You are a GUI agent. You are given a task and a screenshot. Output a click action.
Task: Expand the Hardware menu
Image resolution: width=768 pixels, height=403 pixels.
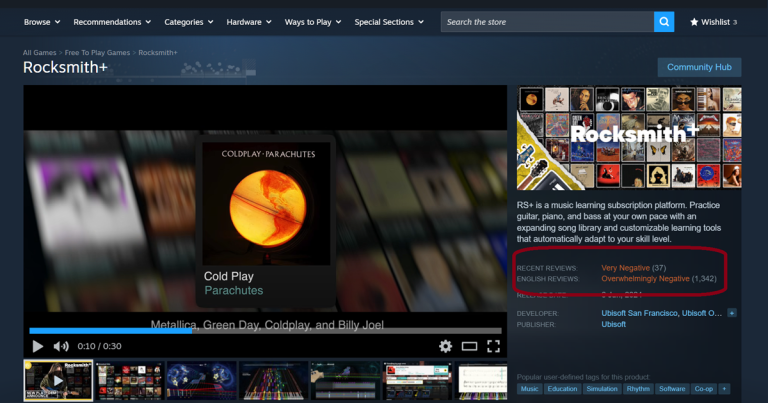[x=249, y=22]
